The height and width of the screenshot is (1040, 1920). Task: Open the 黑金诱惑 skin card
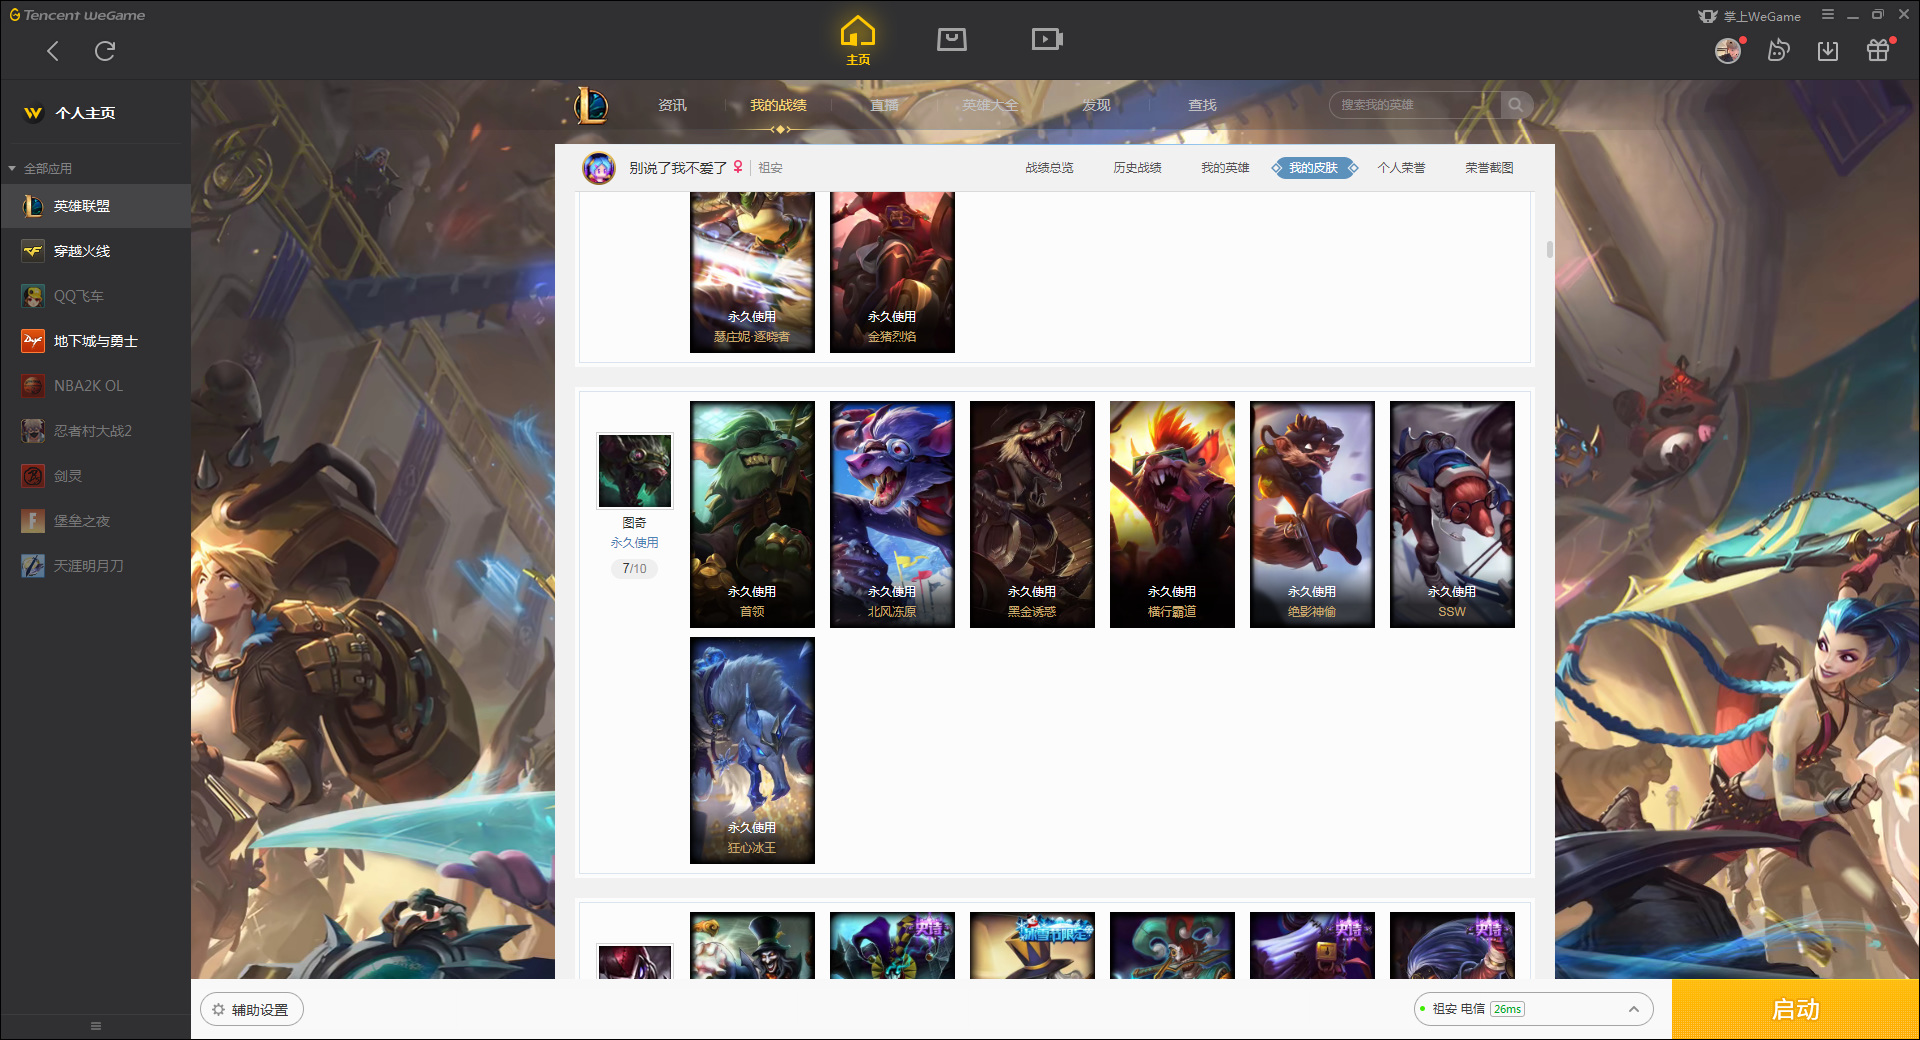click(1032, 514)
